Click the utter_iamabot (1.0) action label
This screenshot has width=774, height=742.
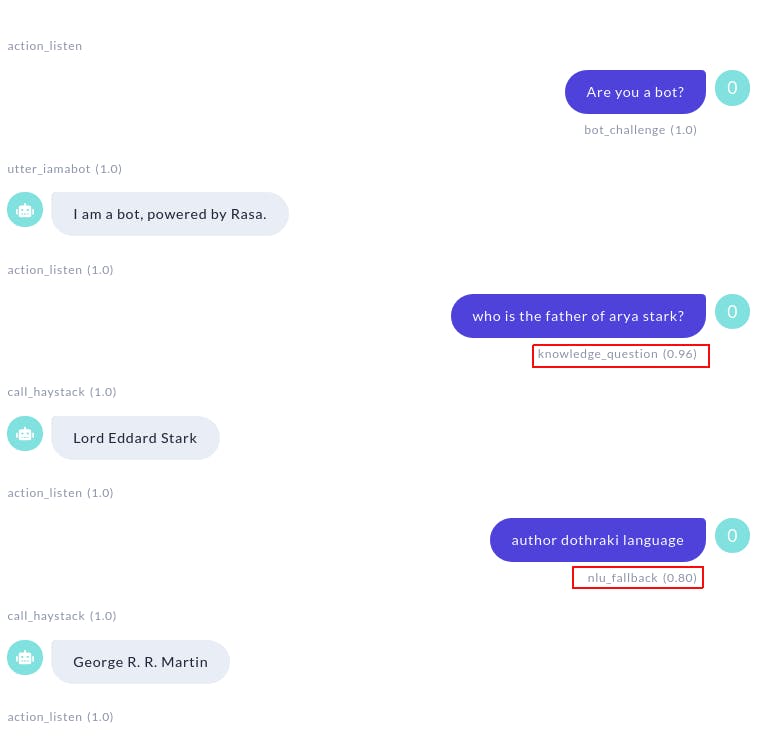[x=64, y=169]
